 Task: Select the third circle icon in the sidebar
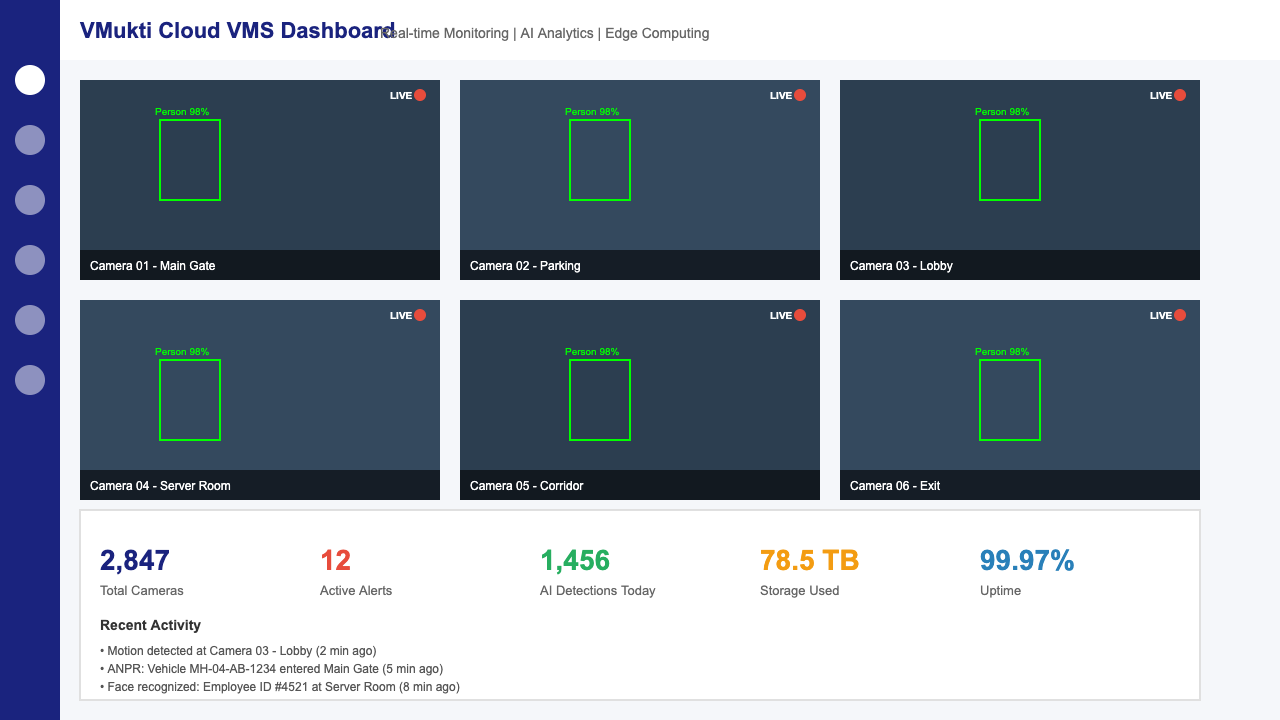coord(30,200)
